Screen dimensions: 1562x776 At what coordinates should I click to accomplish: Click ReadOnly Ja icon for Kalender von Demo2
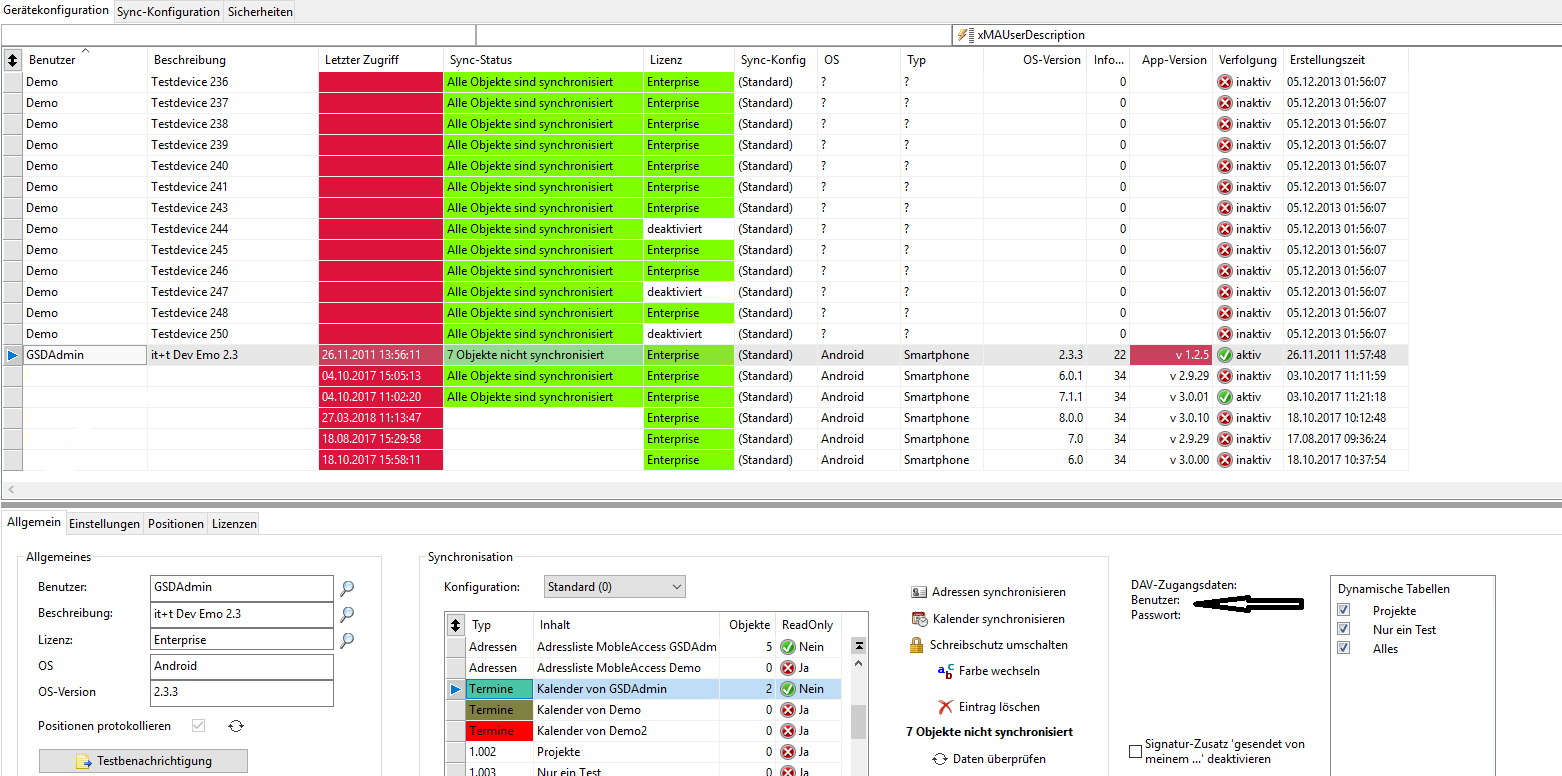tap(787, 731)
